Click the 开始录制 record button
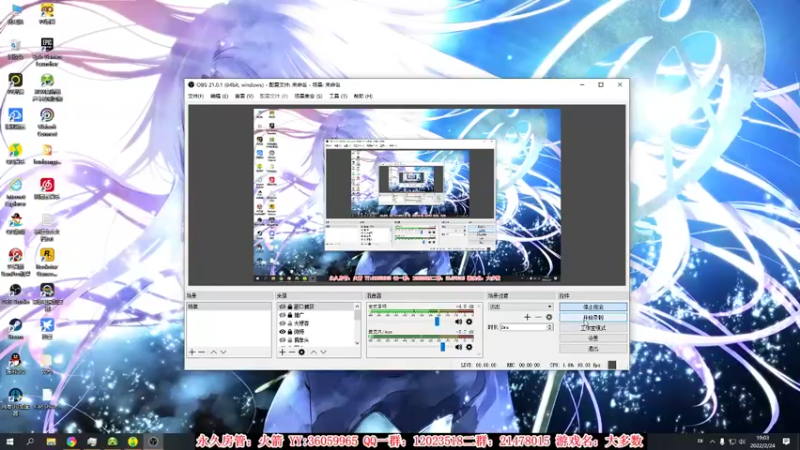The image size is (800, 450). pyautogui.click(x=593, y=317)
